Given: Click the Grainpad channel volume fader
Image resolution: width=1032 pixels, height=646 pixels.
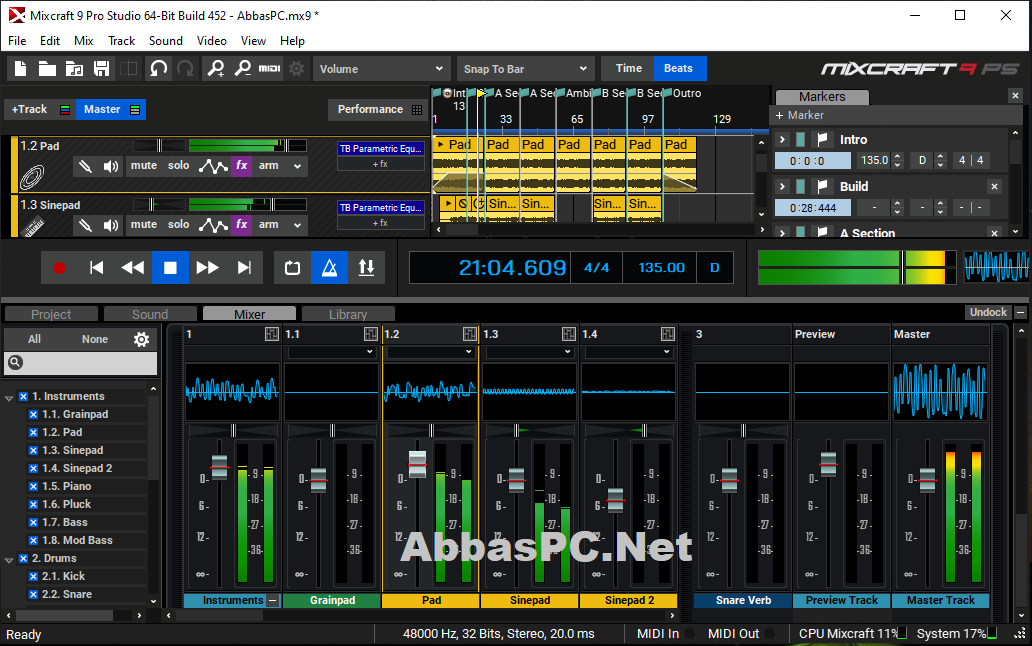Looking at the screenshot, I should (x=319, y=480).
